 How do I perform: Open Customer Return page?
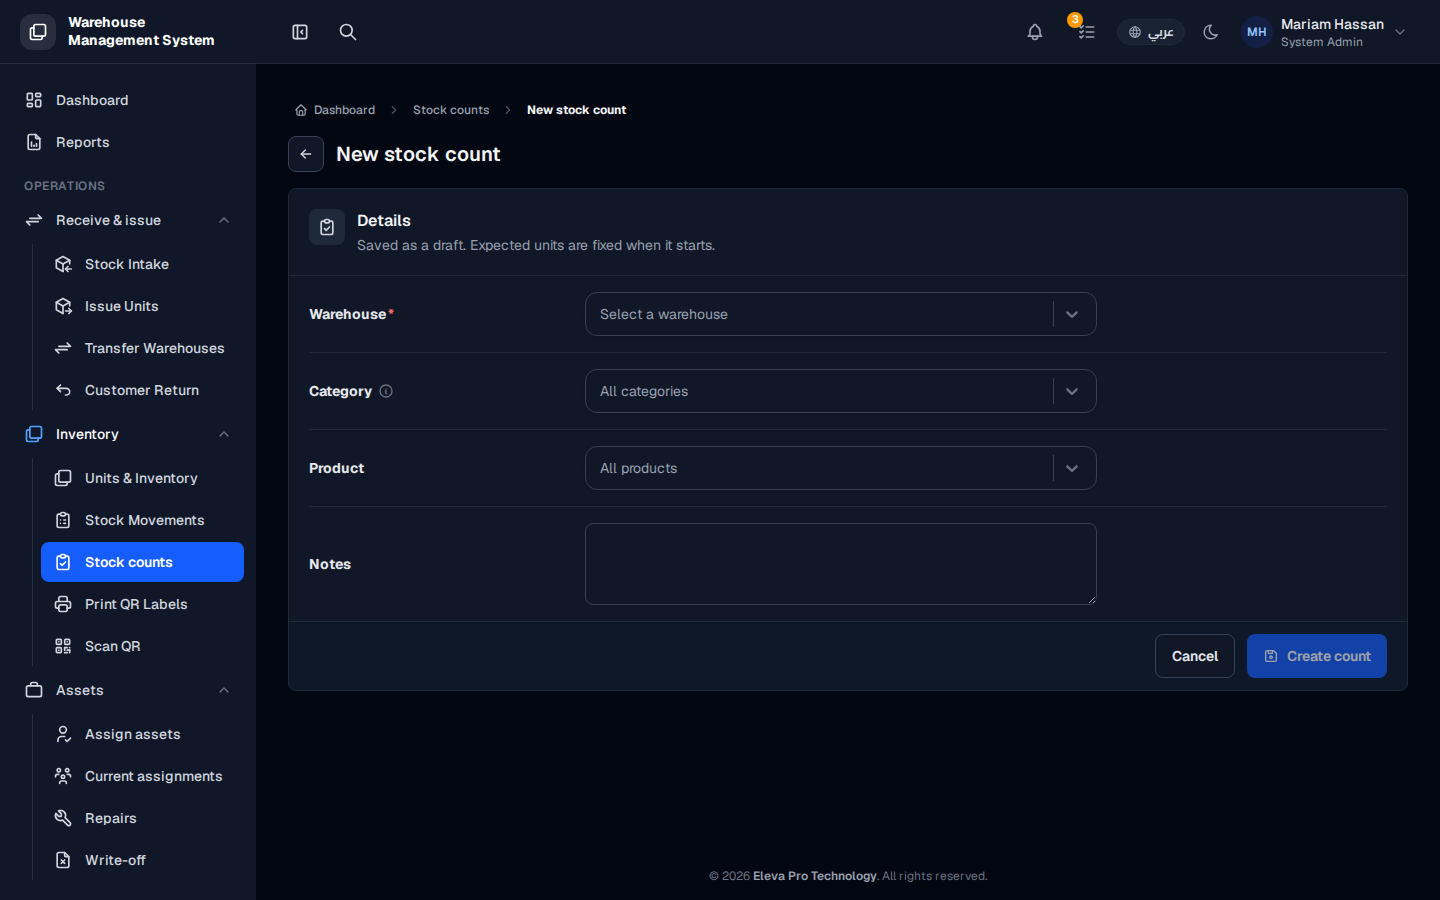pyautogui.click(x=142, y=390)
